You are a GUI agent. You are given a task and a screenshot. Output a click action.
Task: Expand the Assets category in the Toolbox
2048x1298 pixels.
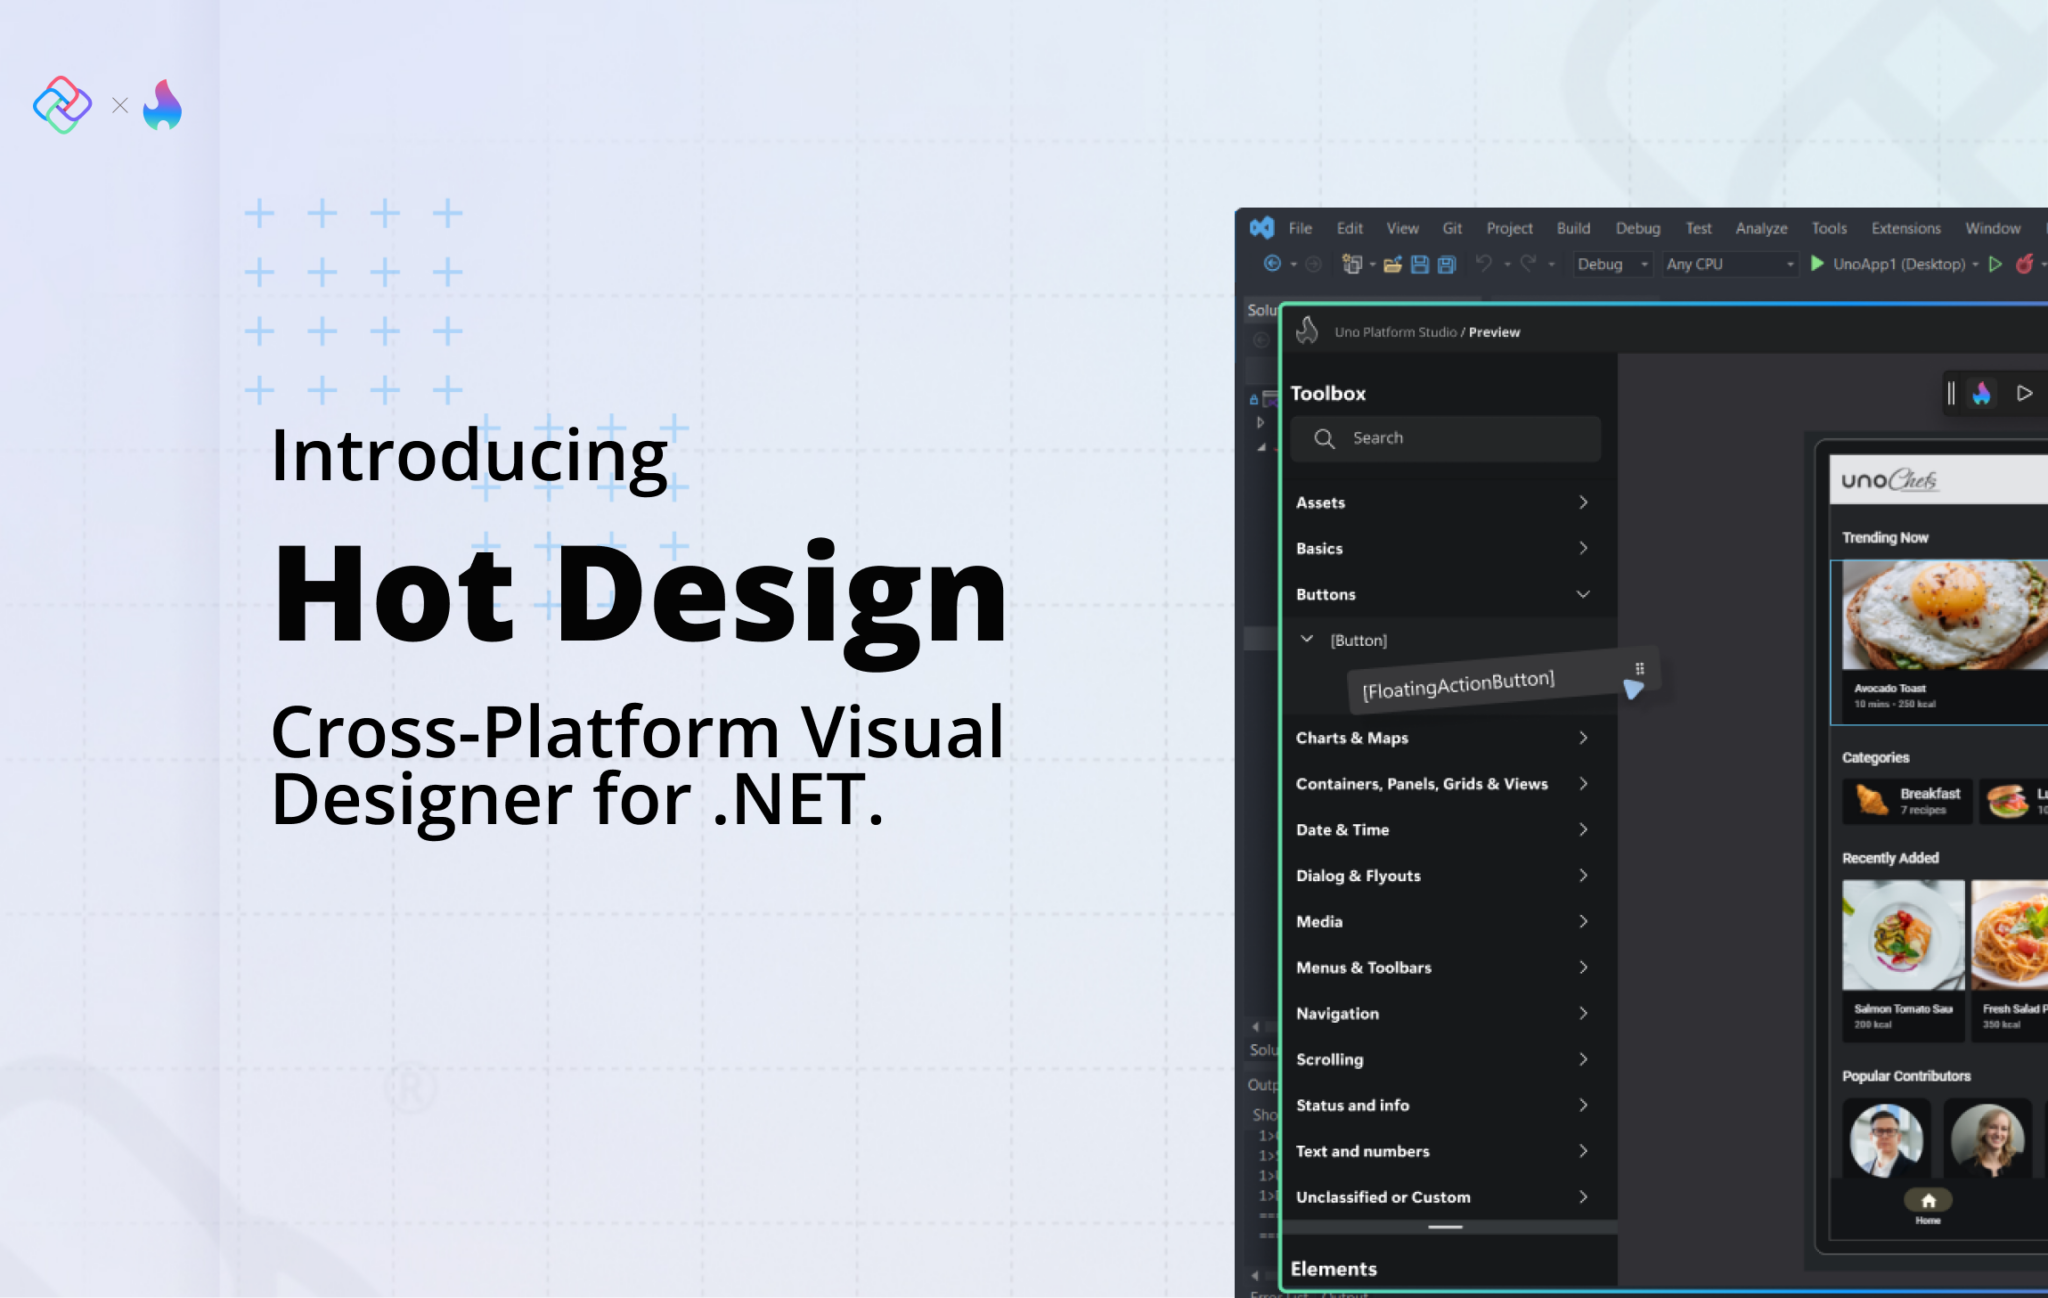(1583, 502)
